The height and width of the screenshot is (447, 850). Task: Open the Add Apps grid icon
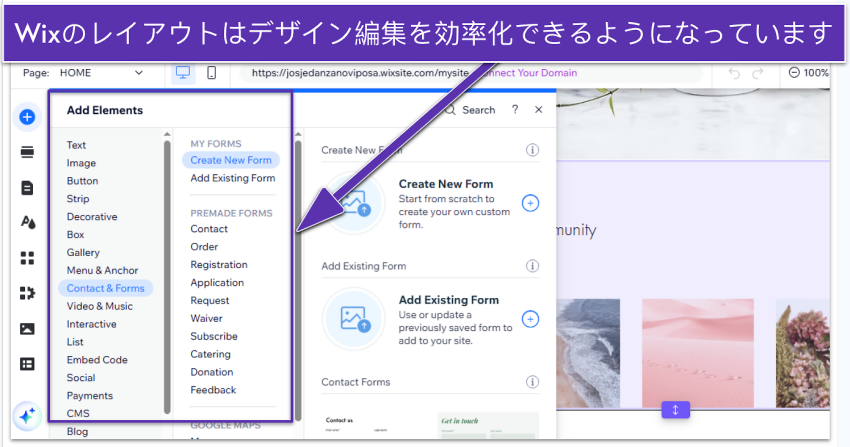pos(27,258)
